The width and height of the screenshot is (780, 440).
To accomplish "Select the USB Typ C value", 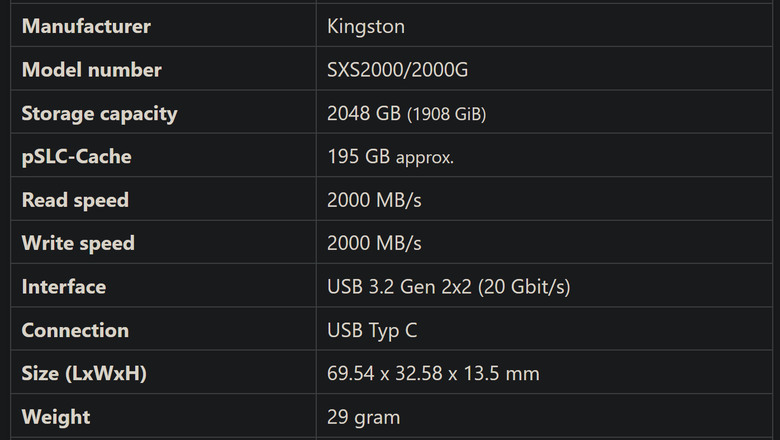I will click(x=372, y=331).
